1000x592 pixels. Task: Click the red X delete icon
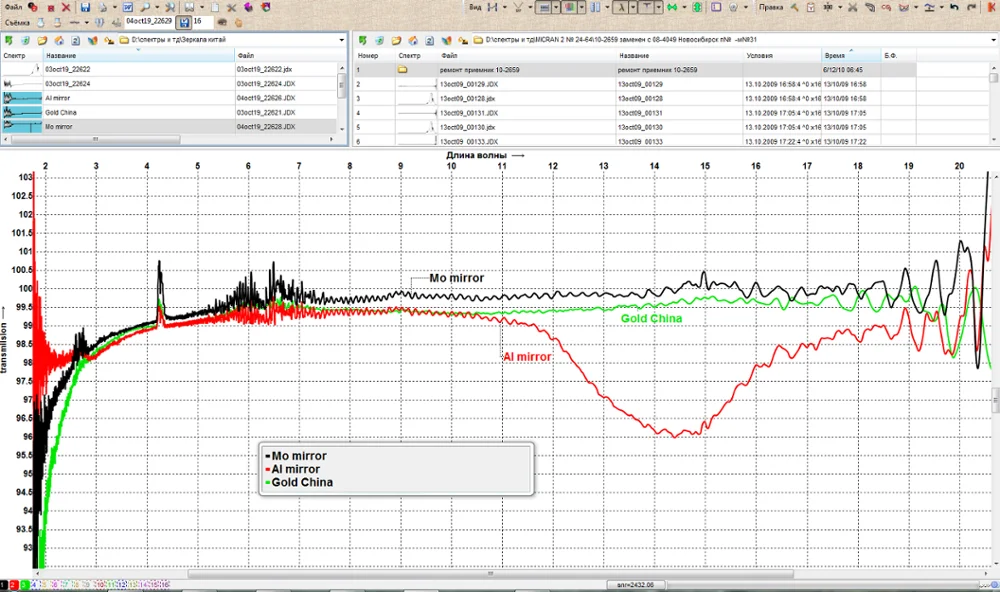[x=65, y=7]
